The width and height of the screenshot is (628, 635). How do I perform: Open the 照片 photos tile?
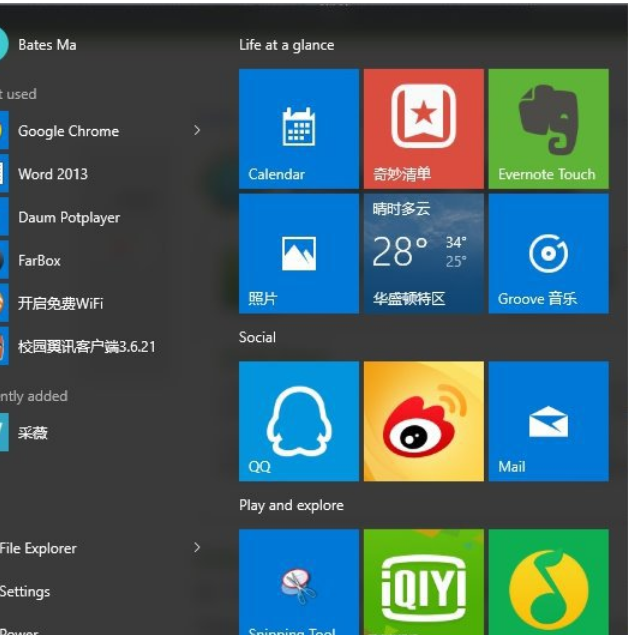pyautogui.click(x=299, y=254)
